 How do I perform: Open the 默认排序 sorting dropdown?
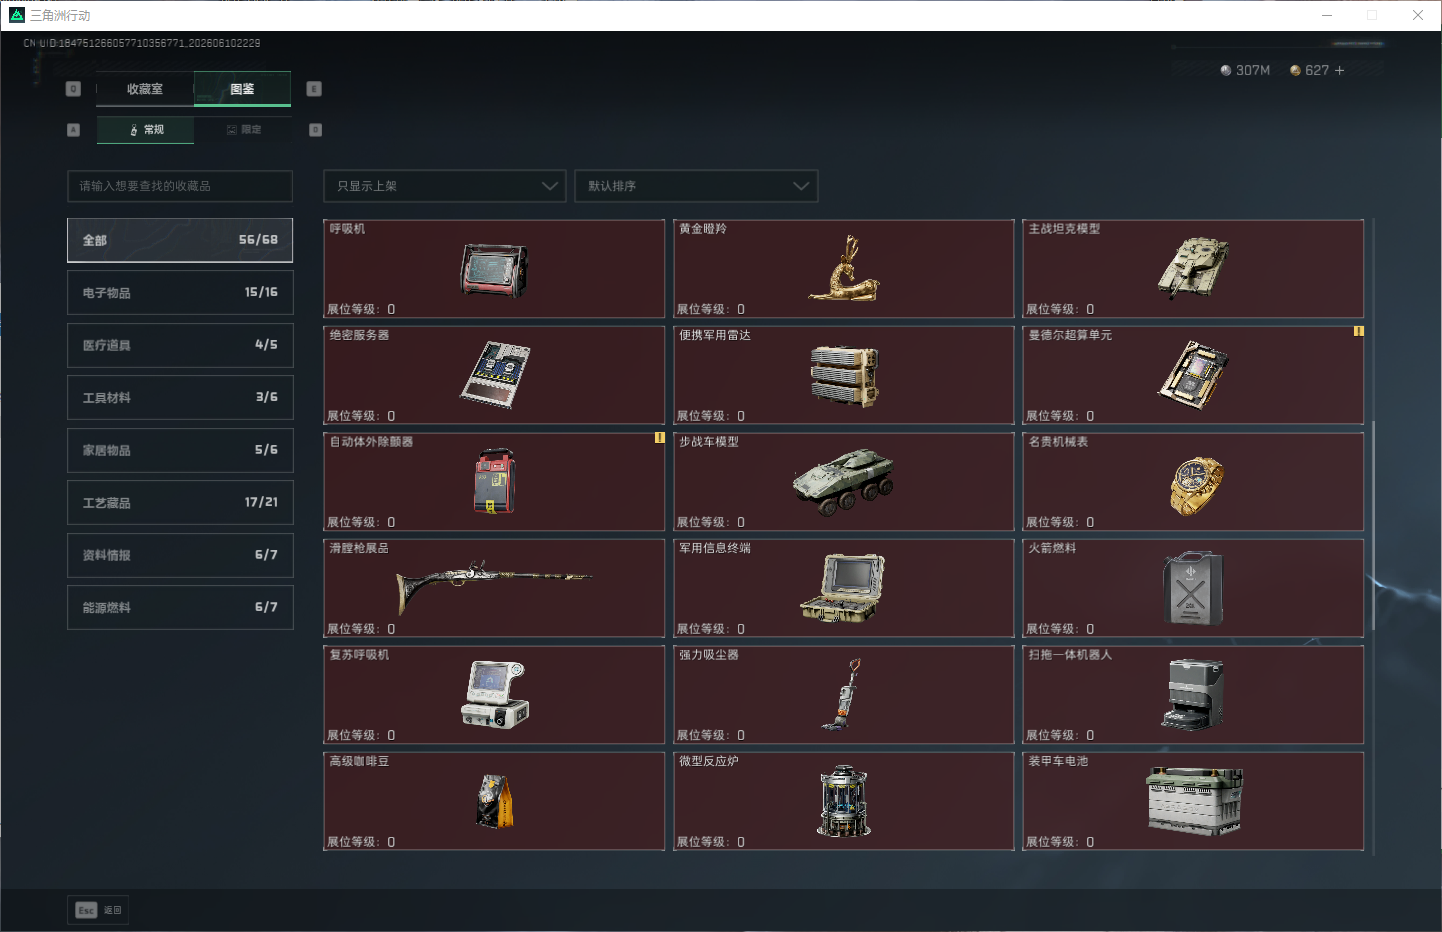696,186
